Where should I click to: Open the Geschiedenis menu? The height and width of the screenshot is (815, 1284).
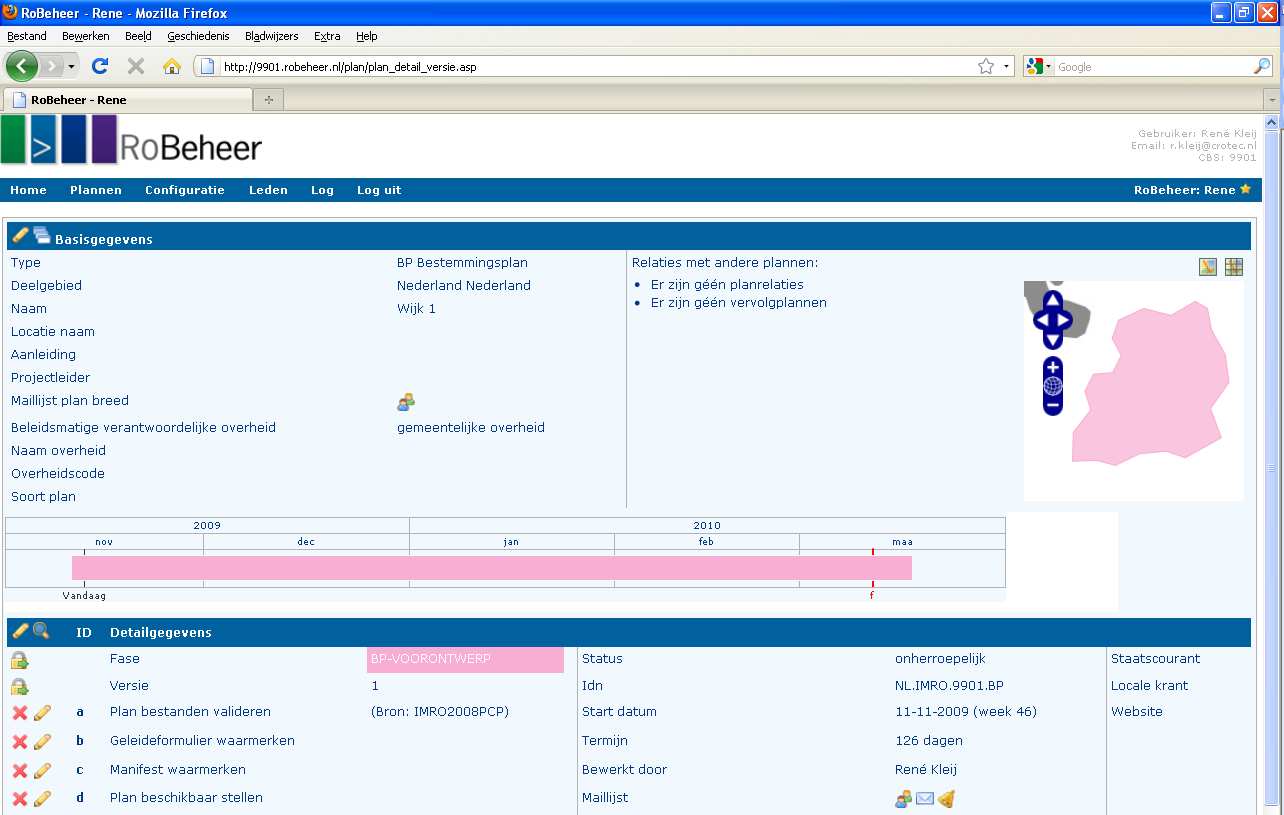198,36
